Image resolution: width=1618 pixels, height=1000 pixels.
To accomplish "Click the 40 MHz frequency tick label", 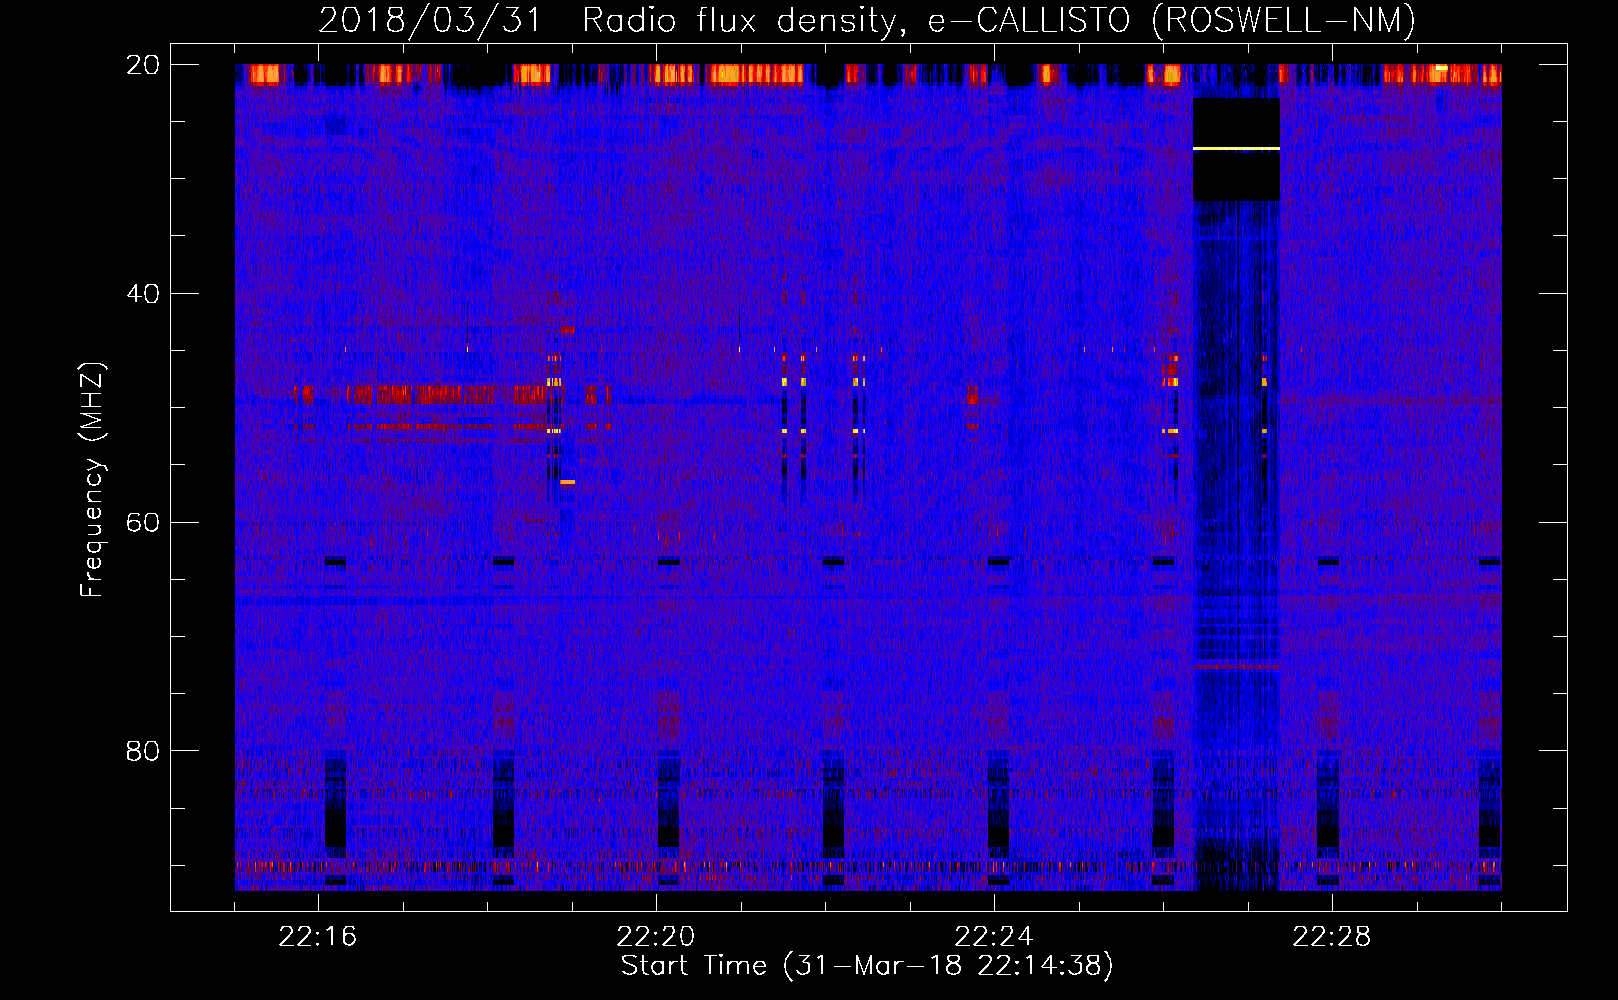I will 142,294.
